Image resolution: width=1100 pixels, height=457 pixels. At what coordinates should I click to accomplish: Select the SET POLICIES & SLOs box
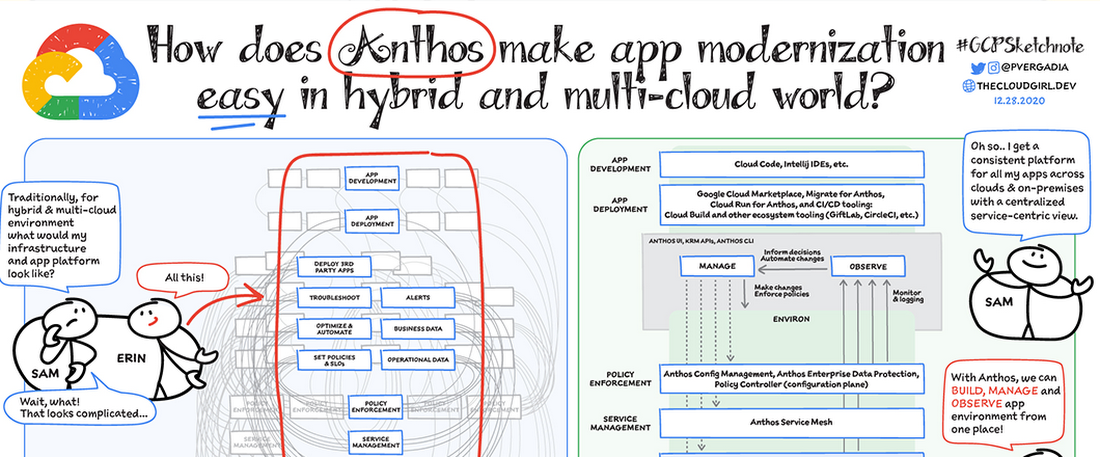pos(334,360)
